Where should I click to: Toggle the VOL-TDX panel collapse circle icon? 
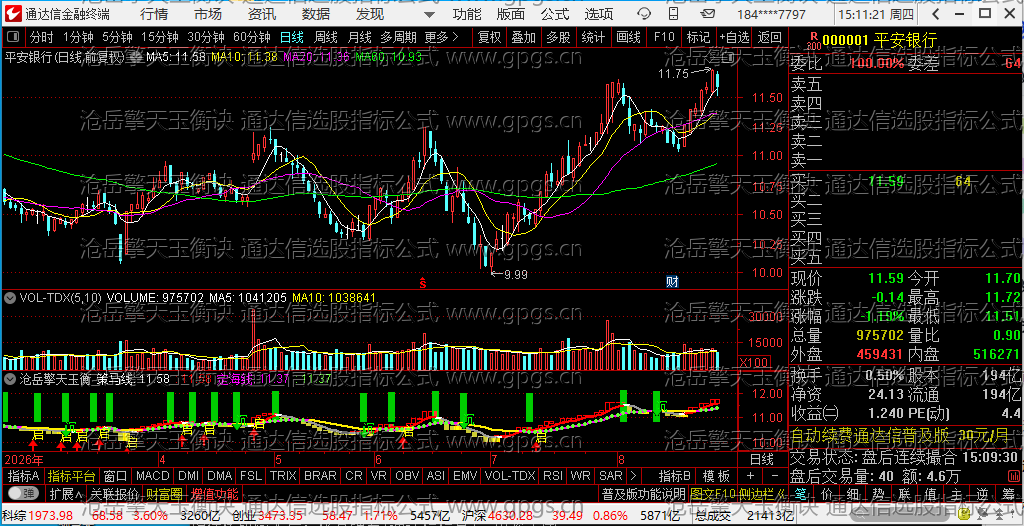(10, 297)
